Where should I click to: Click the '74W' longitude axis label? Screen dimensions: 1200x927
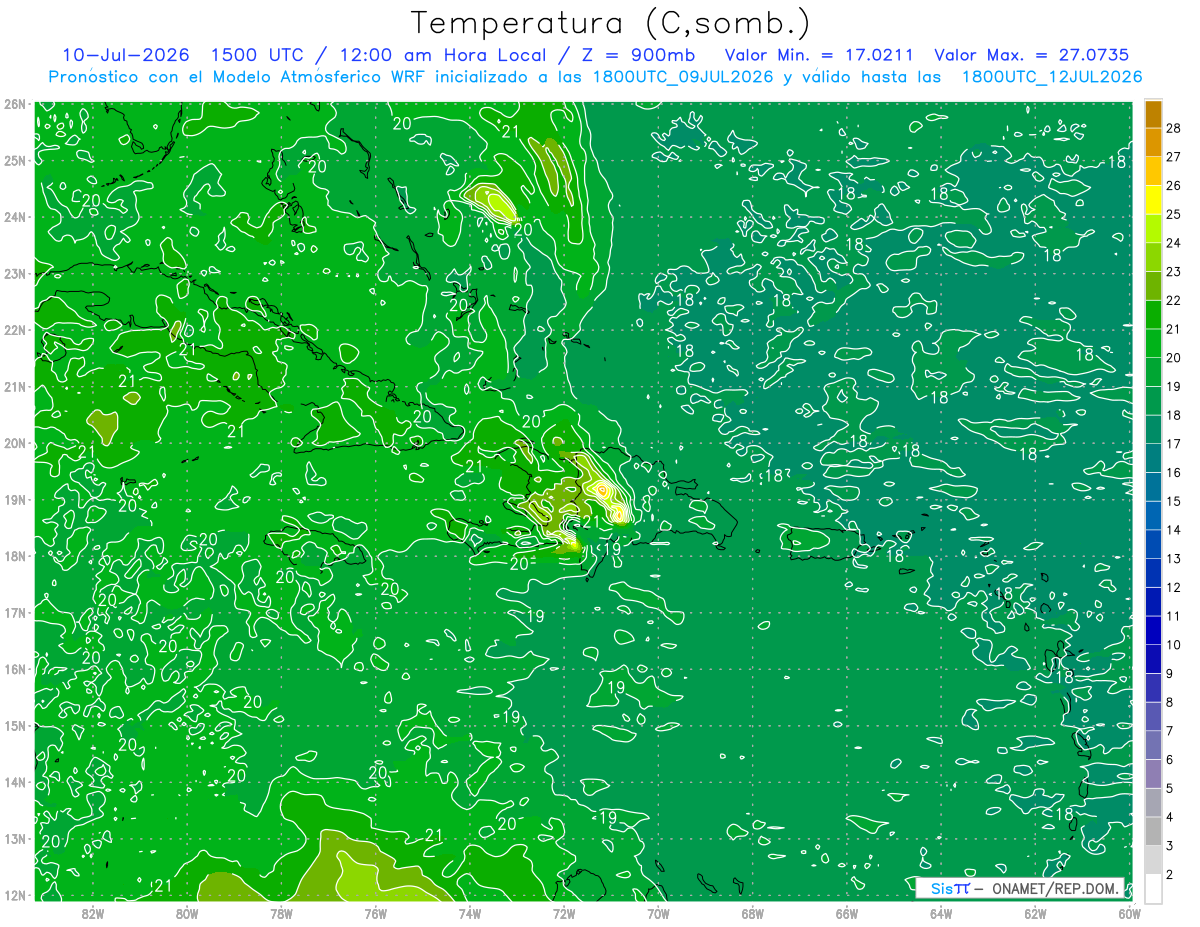tap(469, 913)
